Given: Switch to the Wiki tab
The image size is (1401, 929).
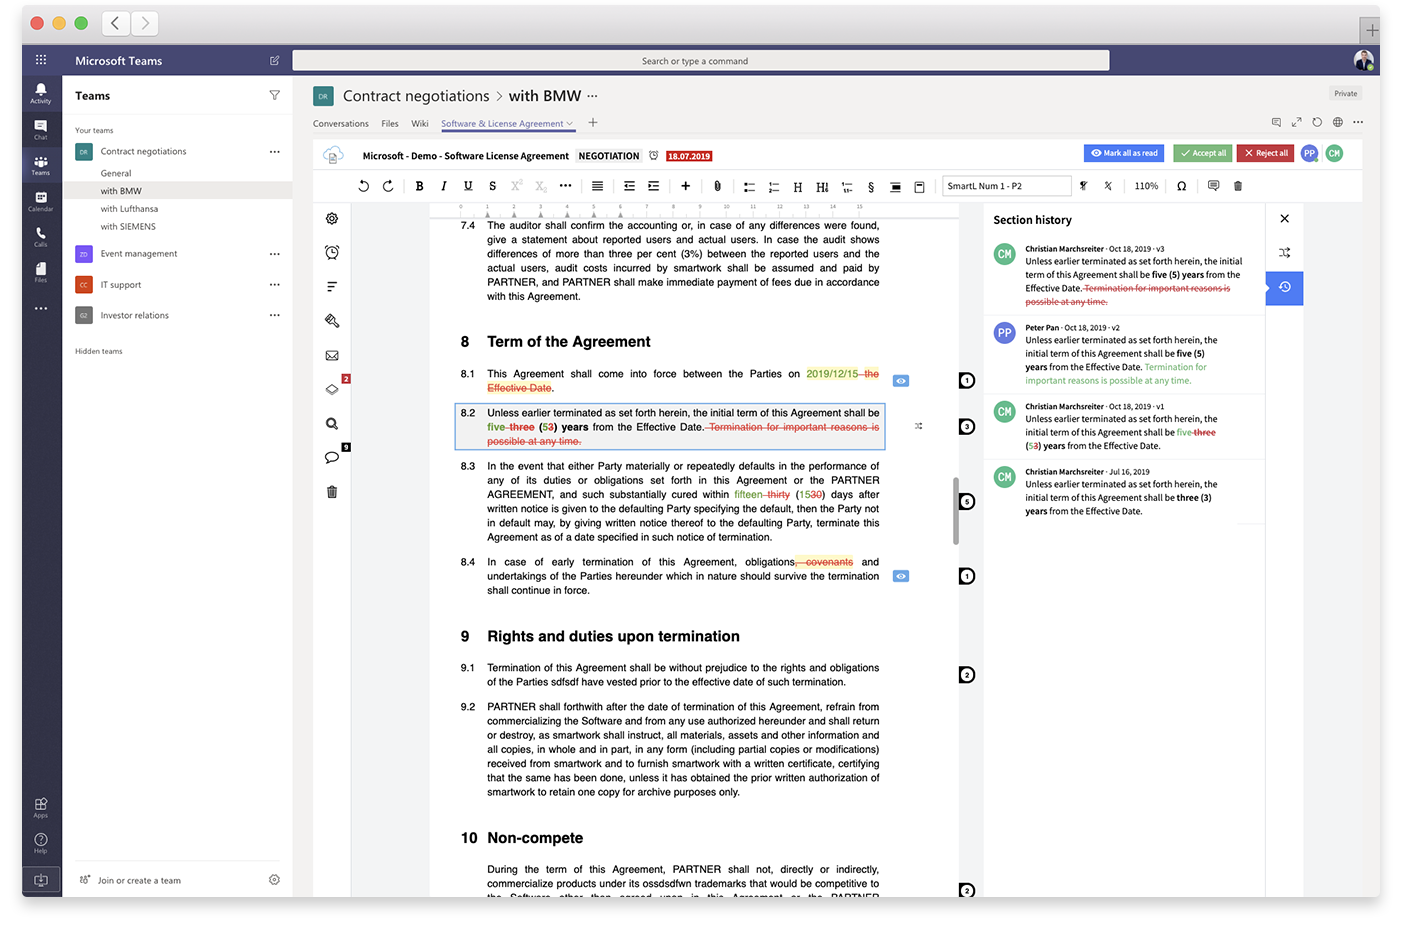Looking at the screenshot, I should pyautogui.click(x=420, y=124).
